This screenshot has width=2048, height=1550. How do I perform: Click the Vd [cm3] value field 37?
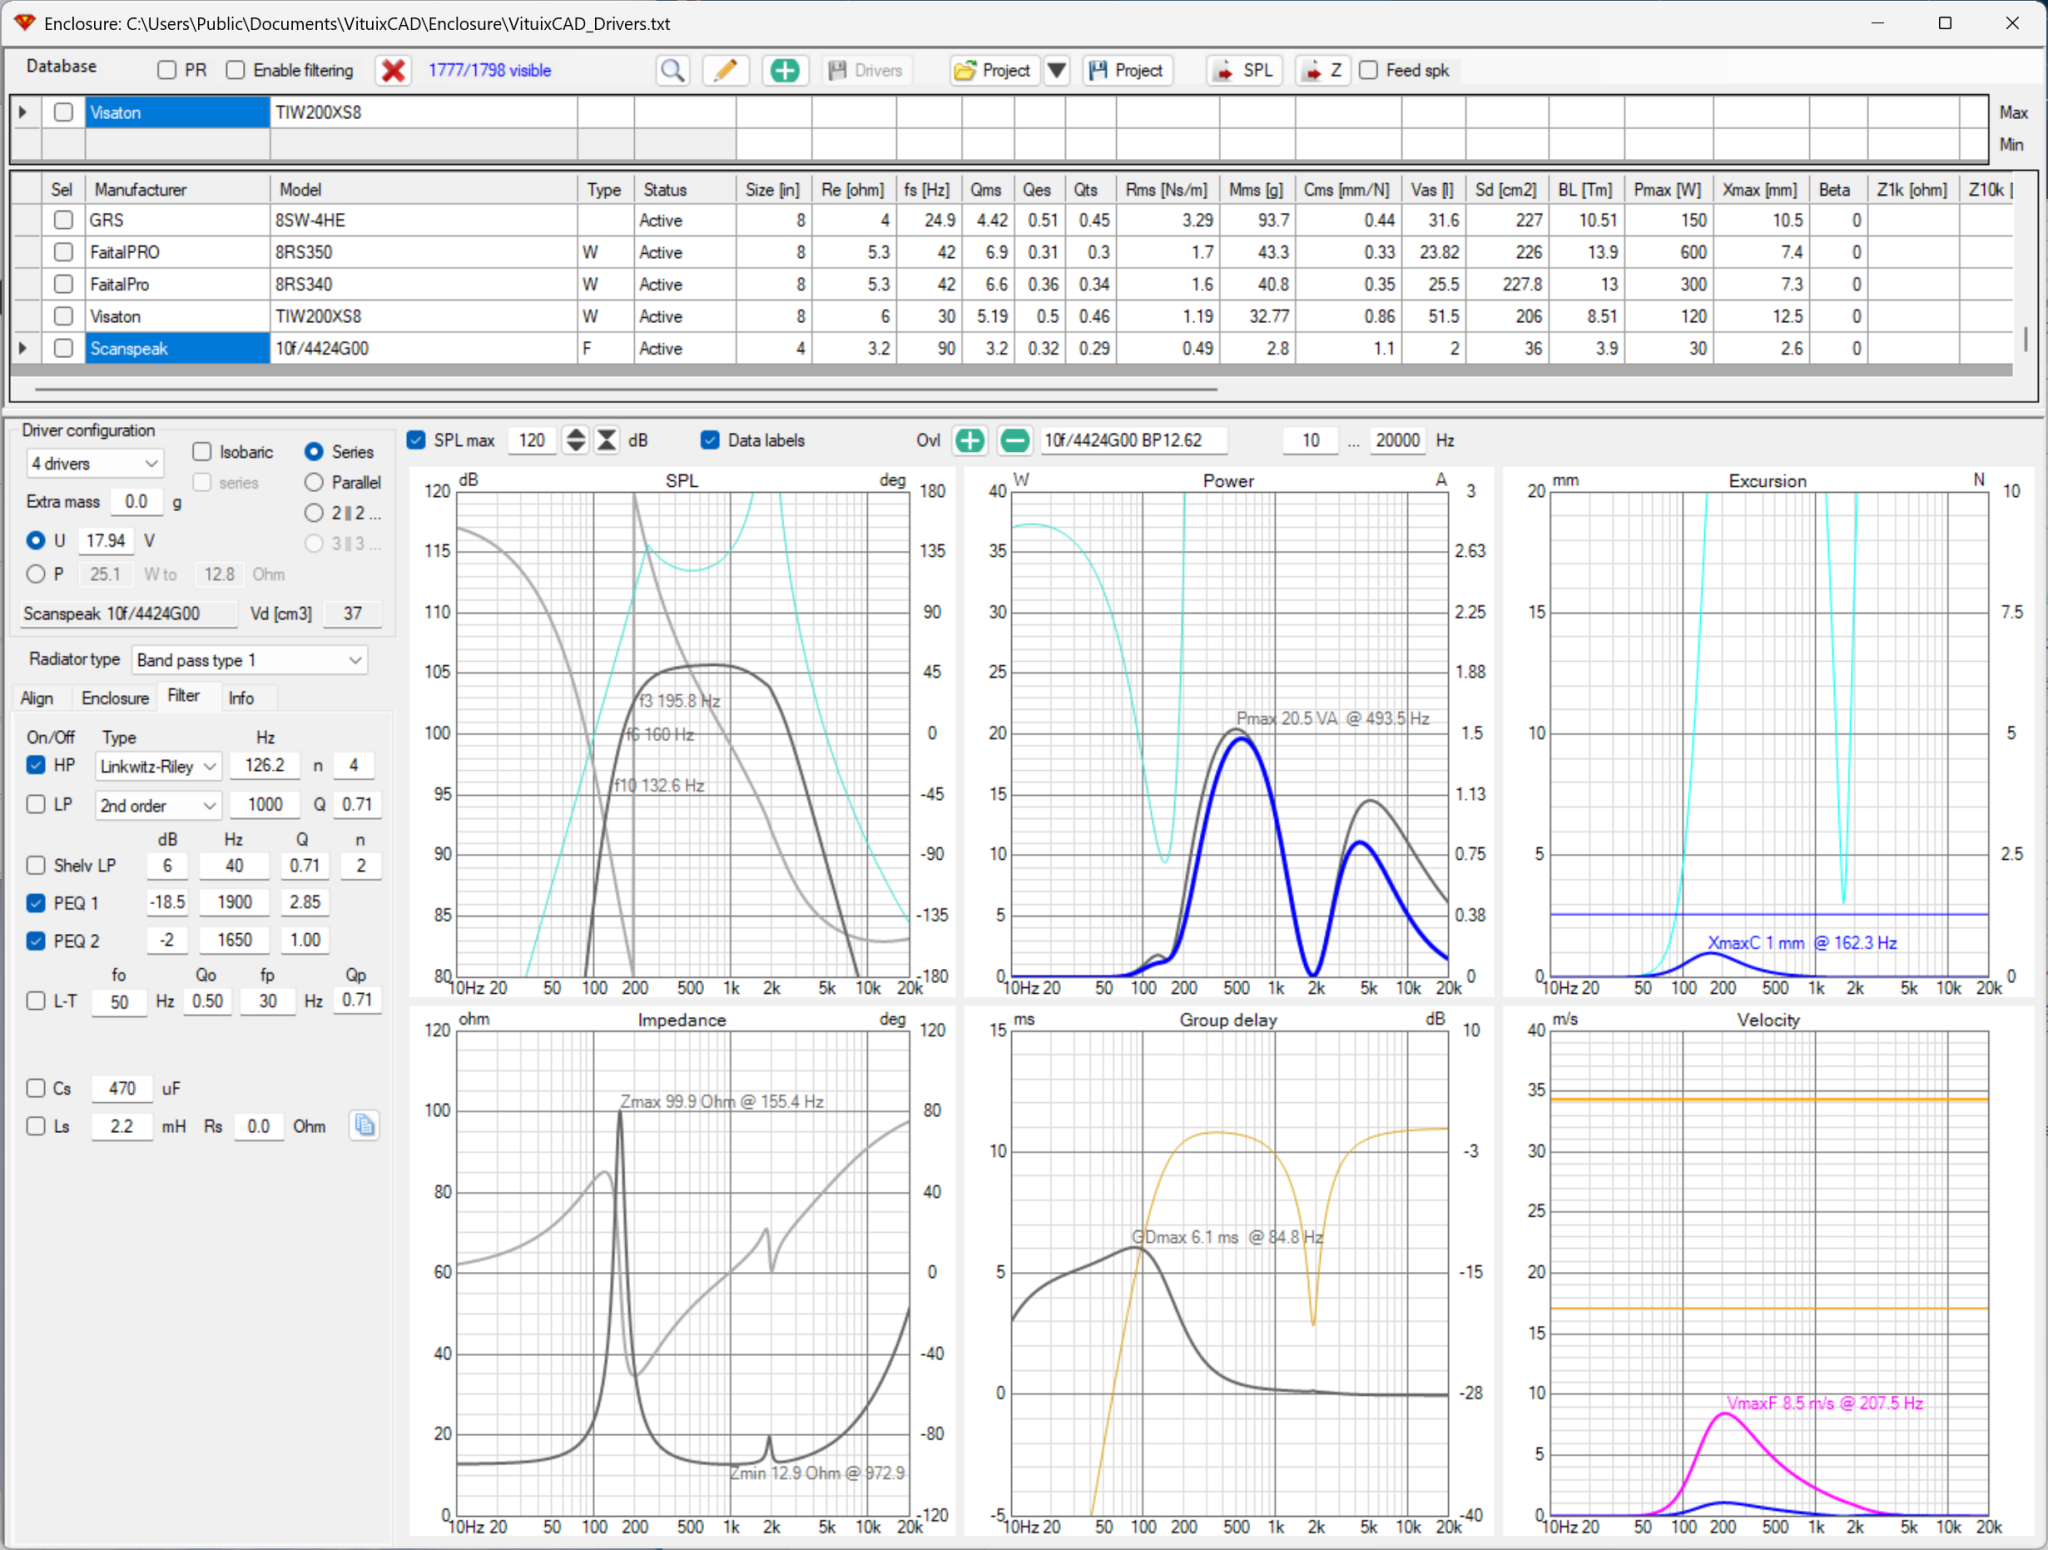[x=353, y=614]
